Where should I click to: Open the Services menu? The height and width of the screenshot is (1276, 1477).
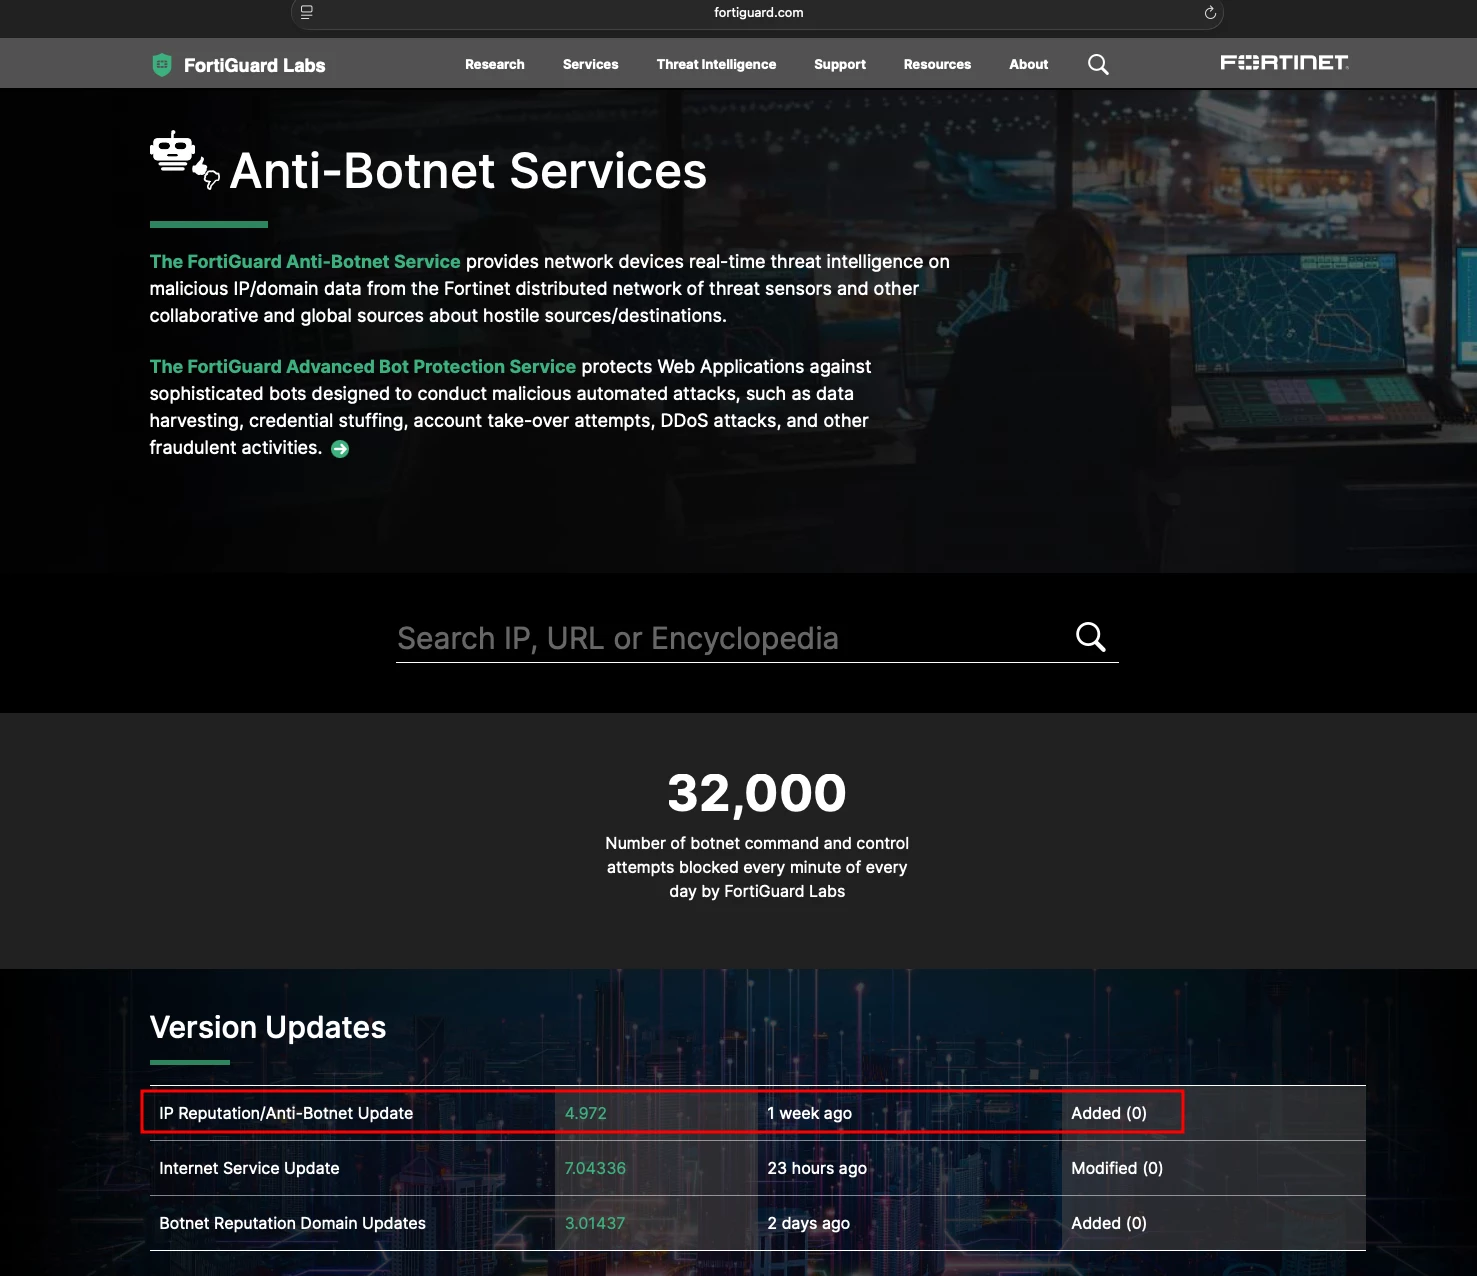coord(591,64)
